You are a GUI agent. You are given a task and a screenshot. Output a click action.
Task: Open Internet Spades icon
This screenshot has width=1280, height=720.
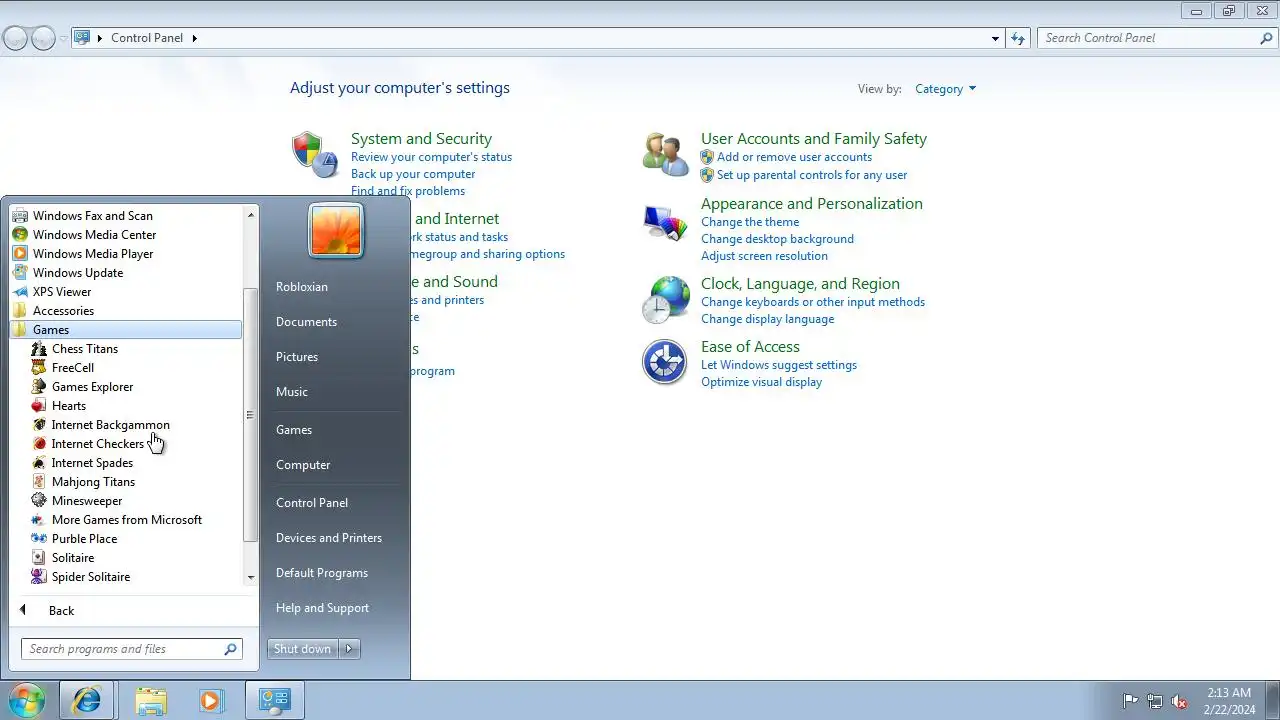[39, 463]
